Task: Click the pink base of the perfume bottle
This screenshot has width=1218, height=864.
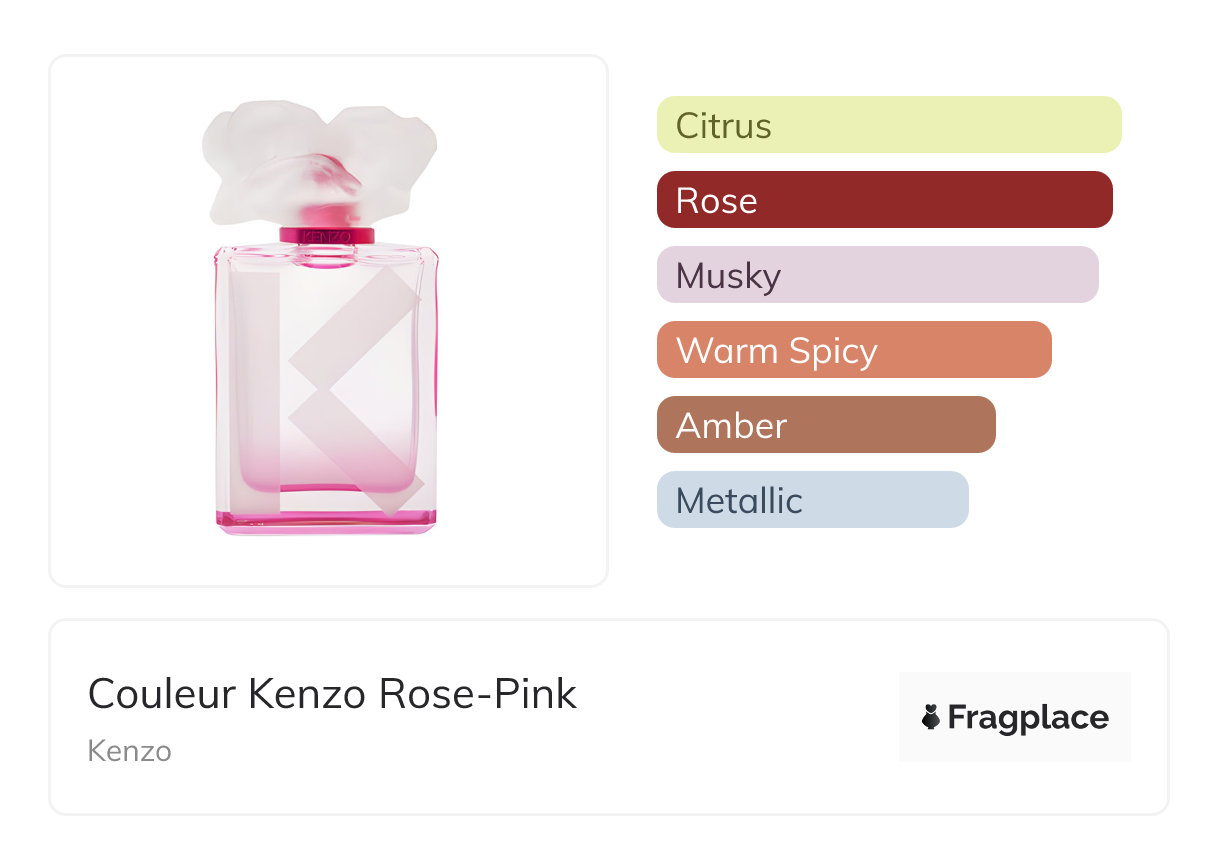Action: tap(327, 520)
